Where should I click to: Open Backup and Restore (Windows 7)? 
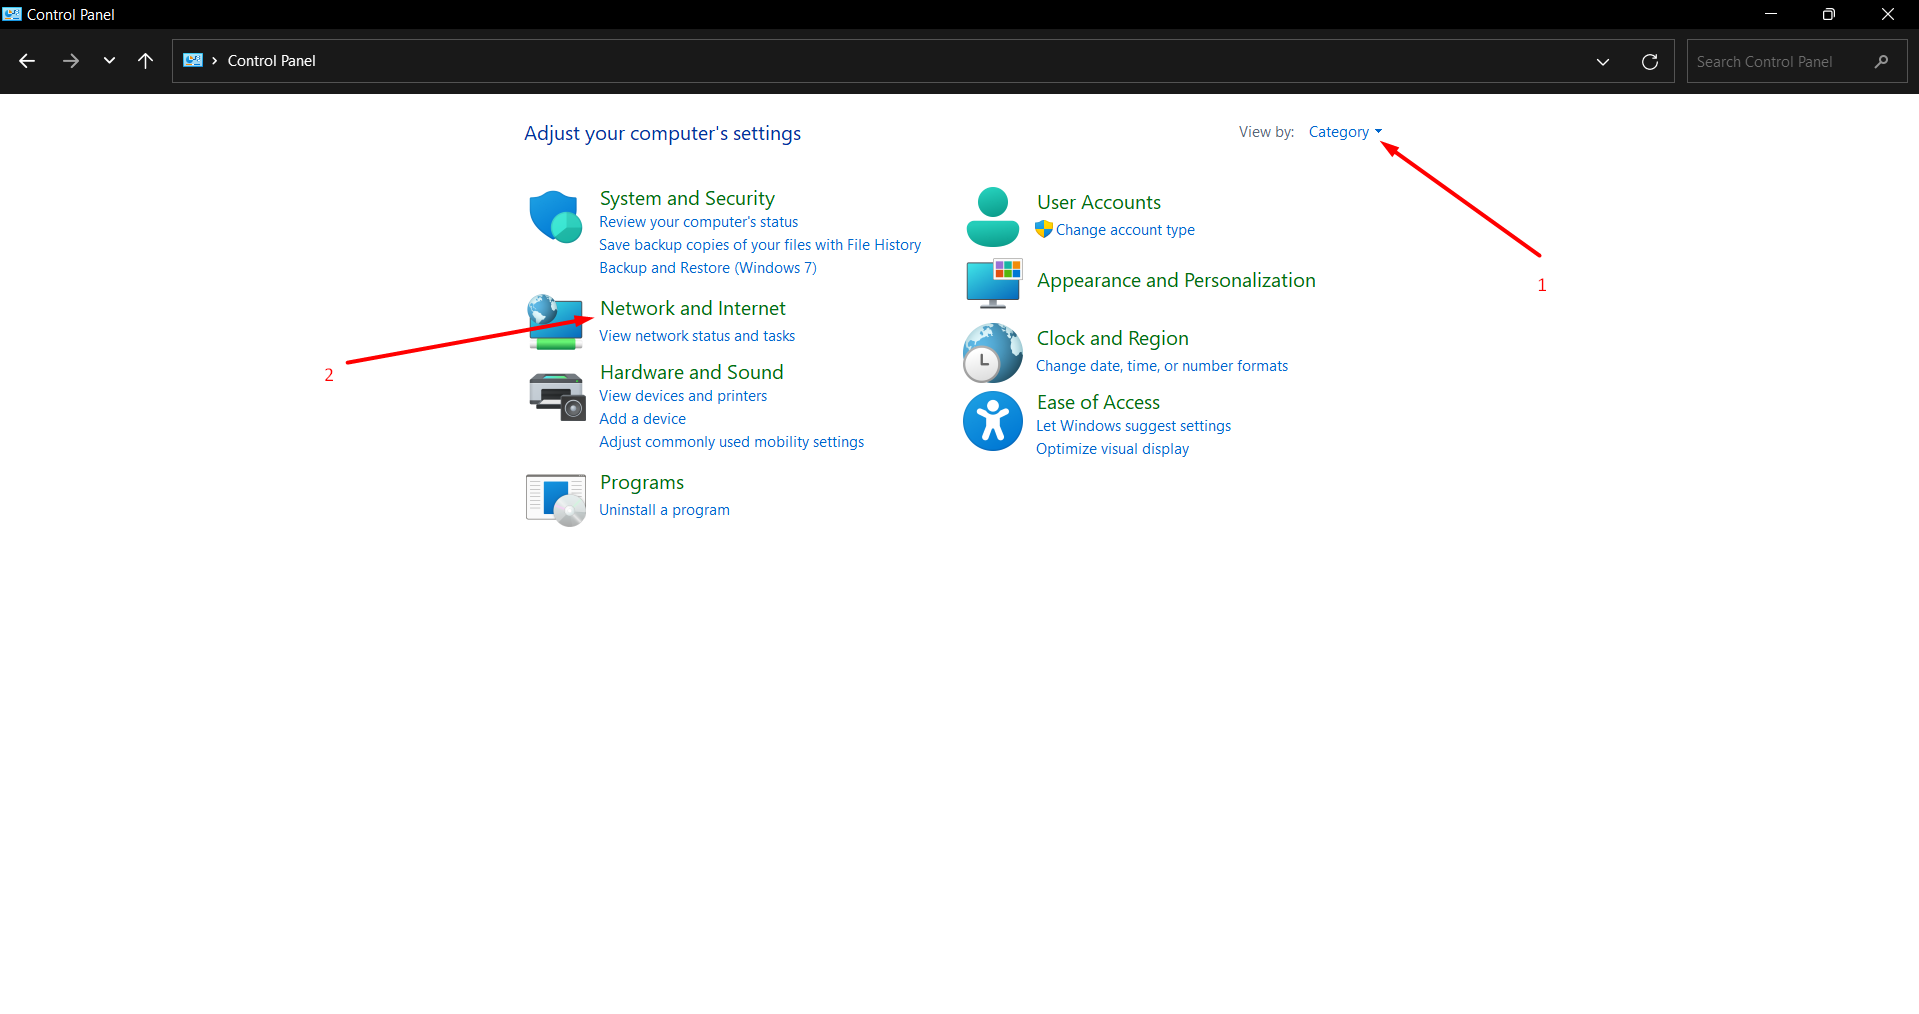pyautogui.click(x=708, y=268)
